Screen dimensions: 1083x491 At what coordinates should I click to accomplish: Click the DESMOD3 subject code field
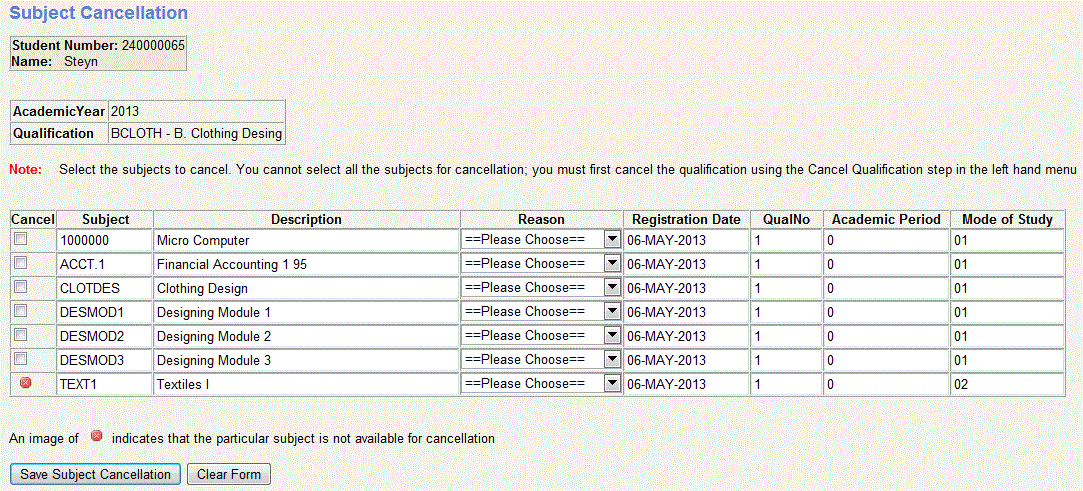[x=104, y=360]
